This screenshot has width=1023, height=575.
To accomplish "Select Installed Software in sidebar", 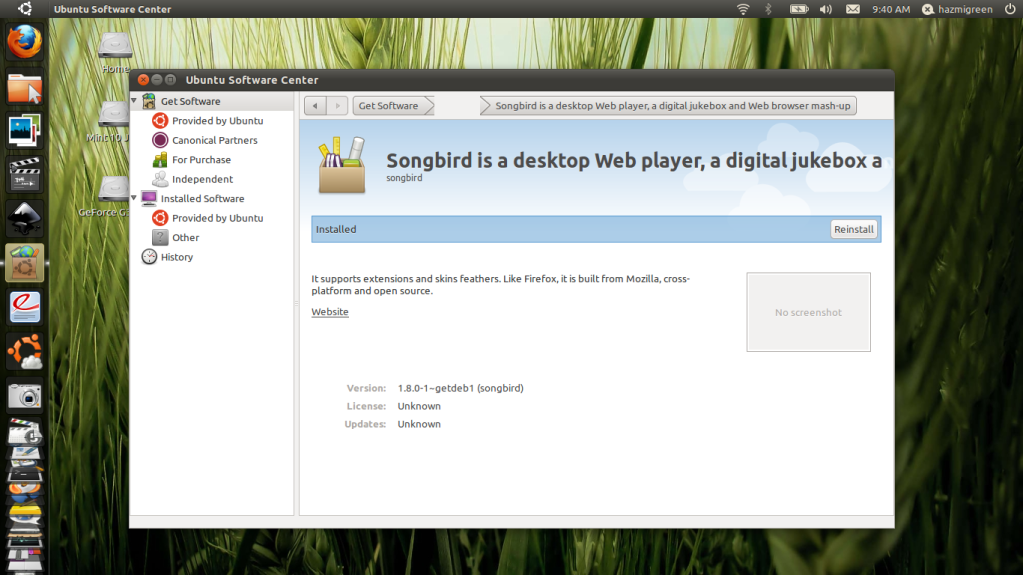I will (x=202, y=198).
